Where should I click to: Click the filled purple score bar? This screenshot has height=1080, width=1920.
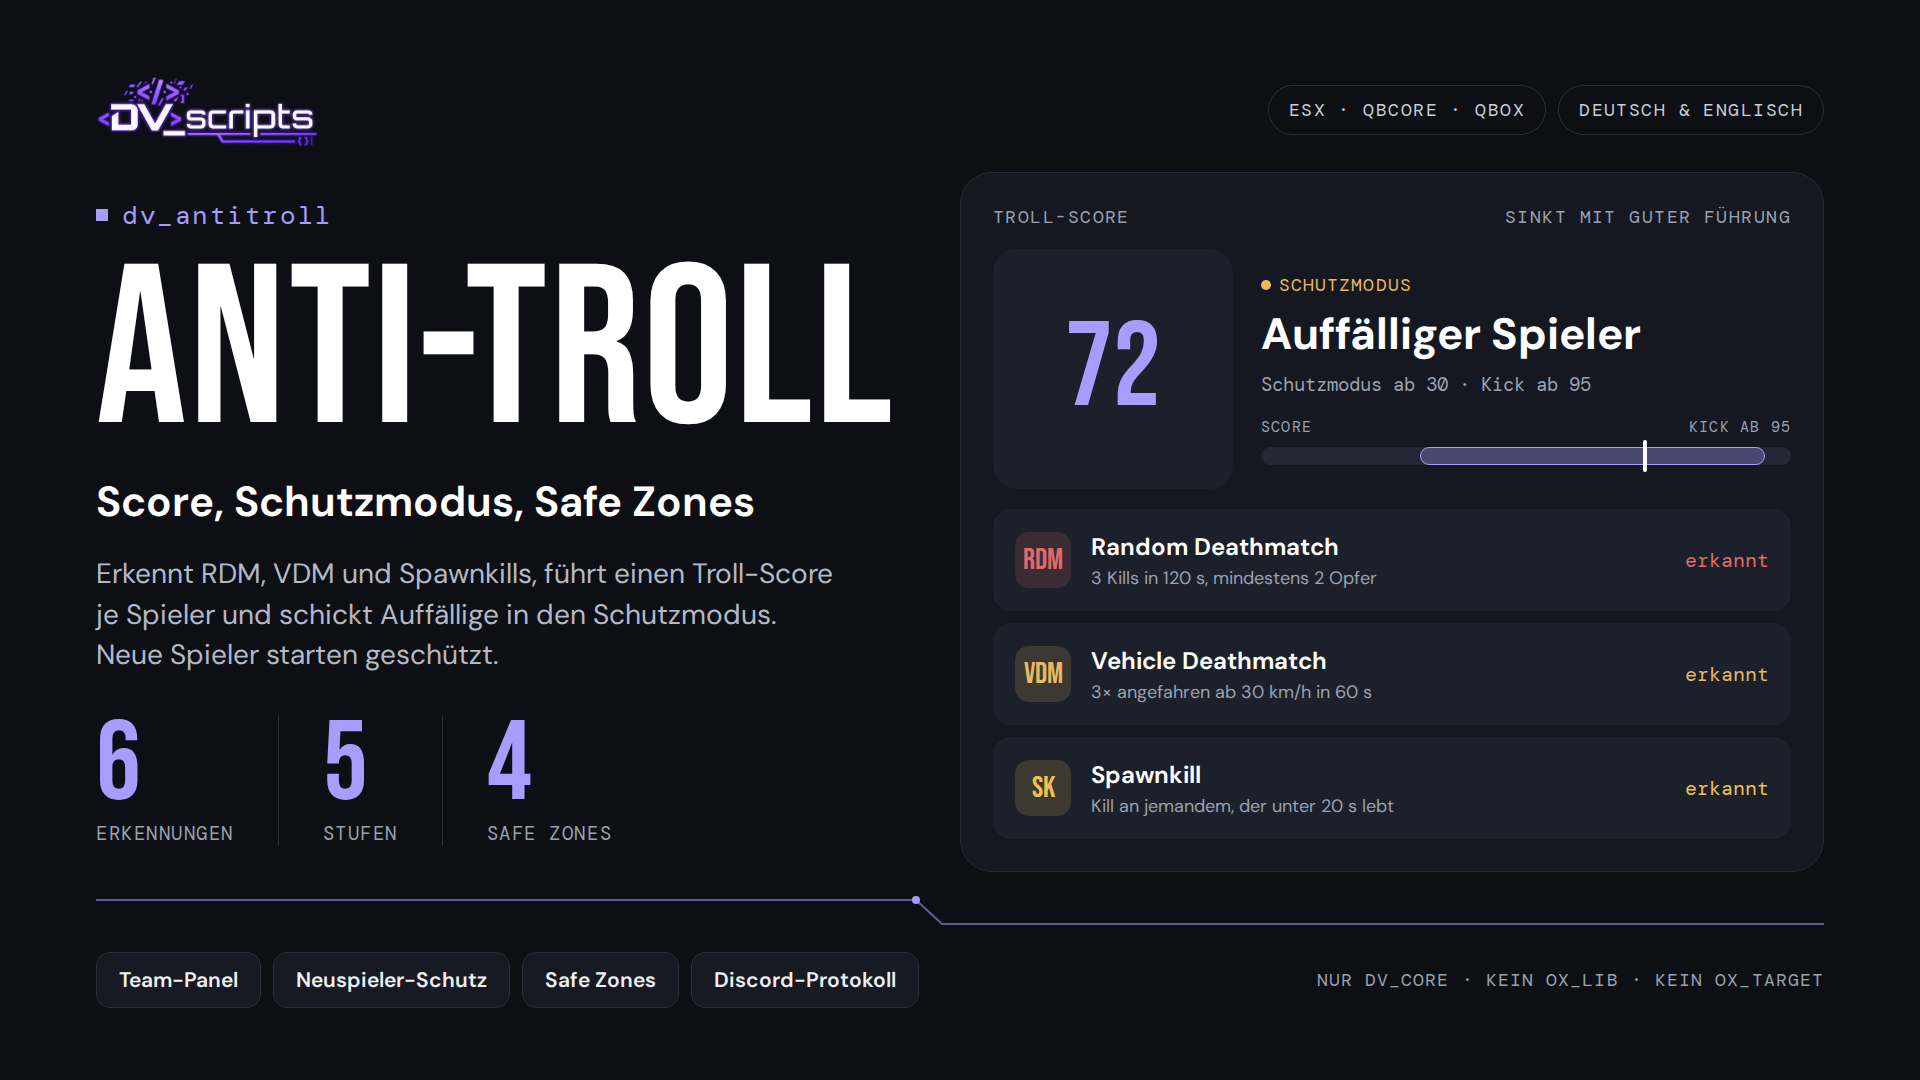point(1592,456)
